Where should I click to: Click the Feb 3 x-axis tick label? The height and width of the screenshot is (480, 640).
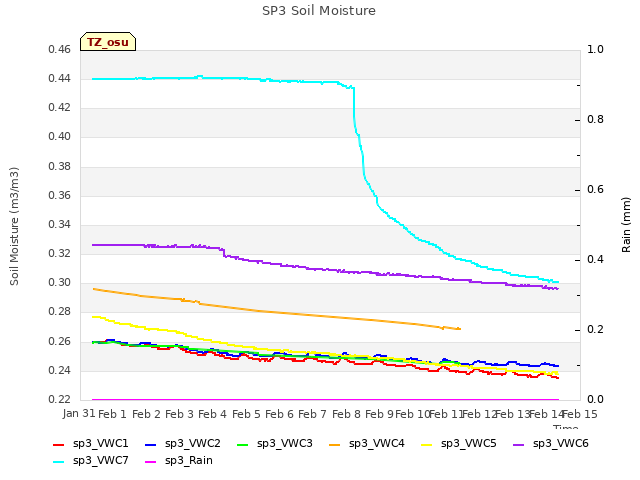click(x=179, y=414)
